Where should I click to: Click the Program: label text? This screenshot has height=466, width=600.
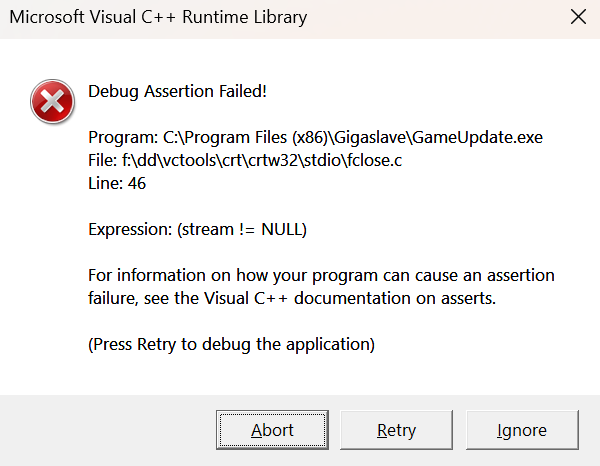[x=123, y=137]
